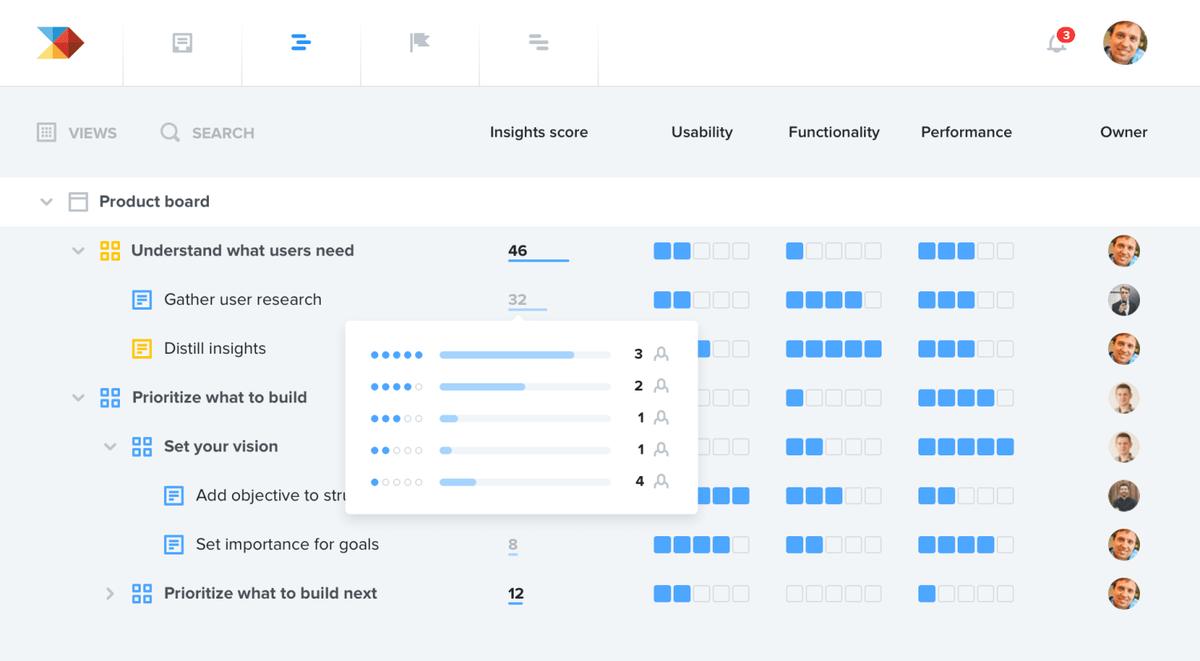Open the flag tab in top navigation

(419, 43)
